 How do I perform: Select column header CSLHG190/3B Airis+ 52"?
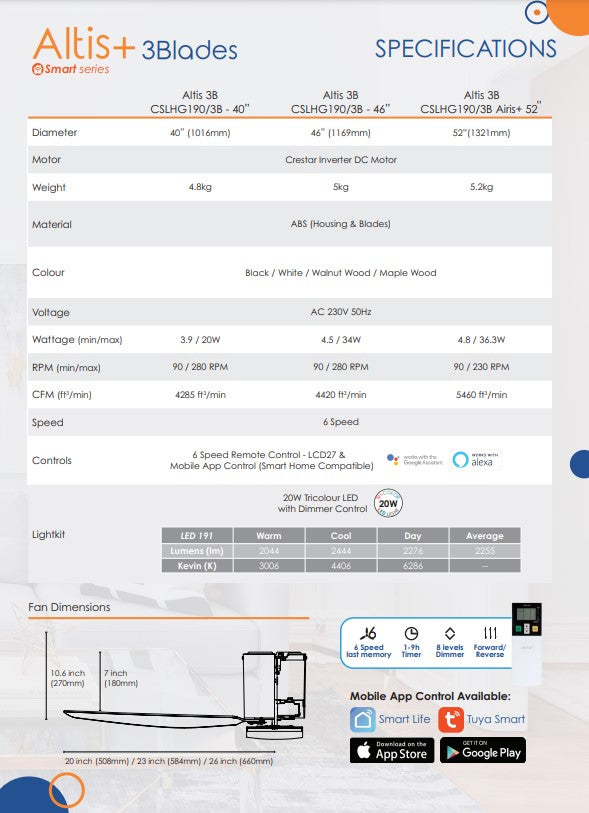pyautogui.click(x=481, y=109)
